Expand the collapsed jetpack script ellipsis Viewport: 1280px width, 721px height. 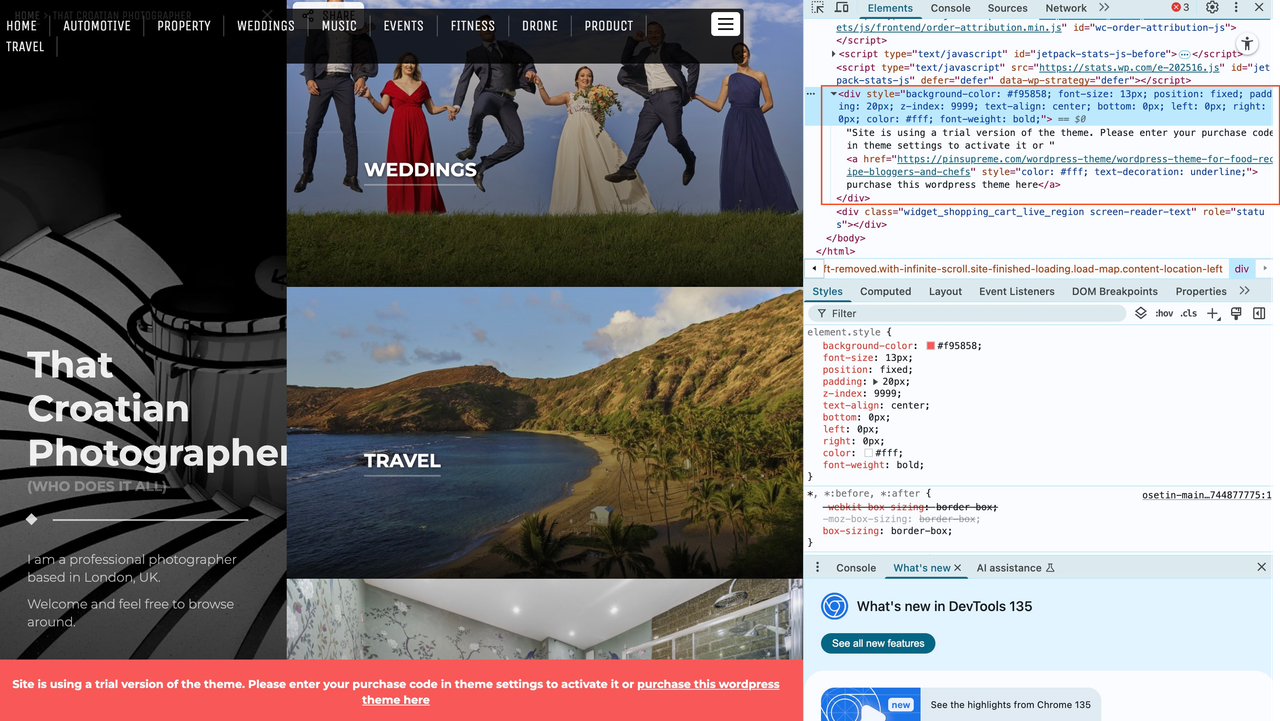click(x=1185, y=54)
